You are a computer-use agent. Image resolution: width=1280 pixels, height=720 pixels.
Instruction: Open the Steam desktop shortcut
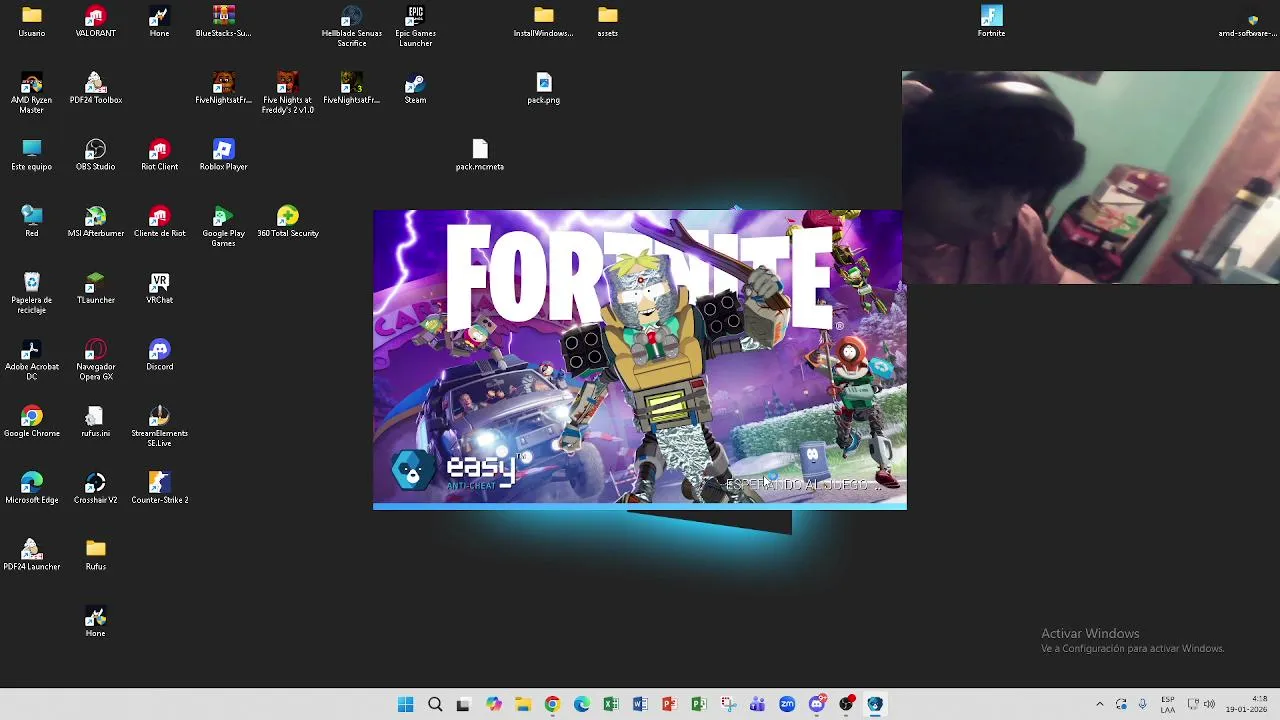[x=415, y=88]
